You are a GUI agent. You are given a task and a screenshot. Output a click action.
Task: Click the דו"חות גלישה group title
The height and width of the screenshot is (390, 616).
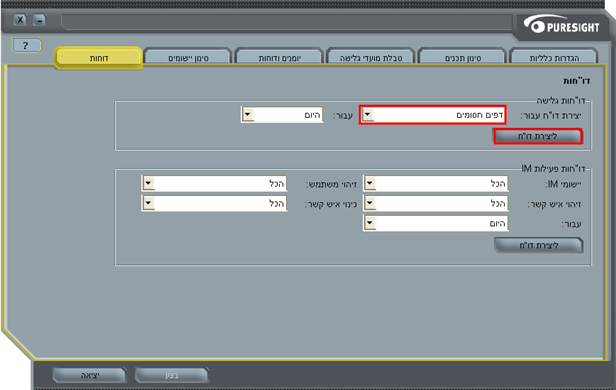561,101
